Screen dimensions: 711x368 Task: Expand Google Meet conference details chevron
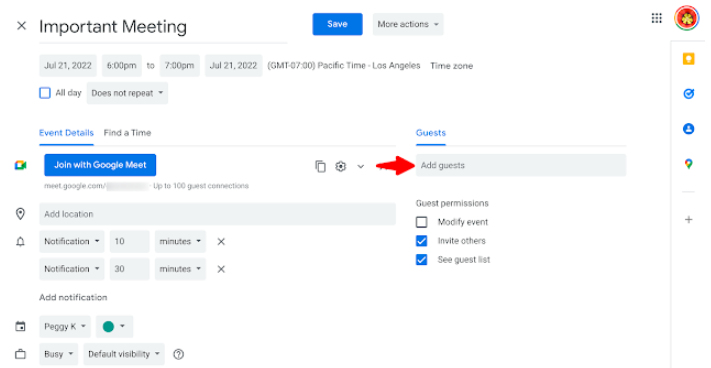click(x=360, y=166)
